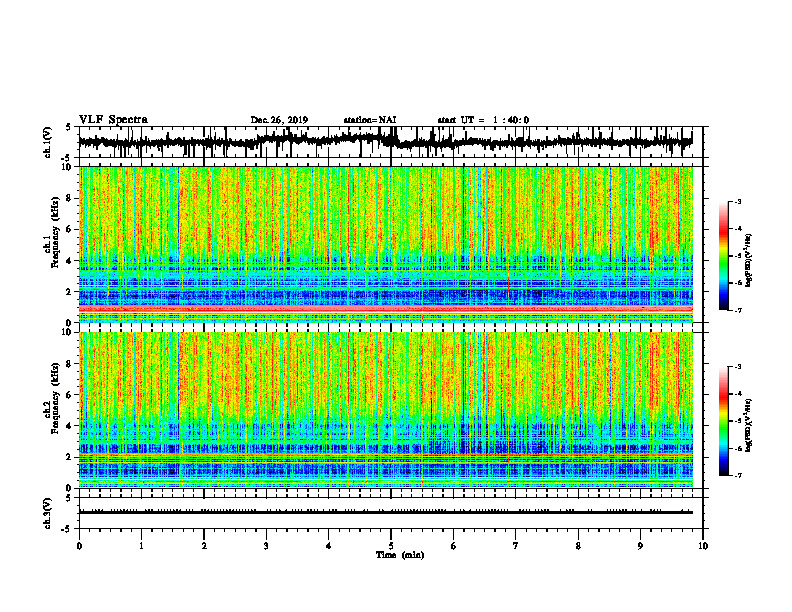Image resolution: width=792 pixels, height=612 pixels.
Task: Click the ch.3 voltage trace panel
Action: tap(391, 513)
